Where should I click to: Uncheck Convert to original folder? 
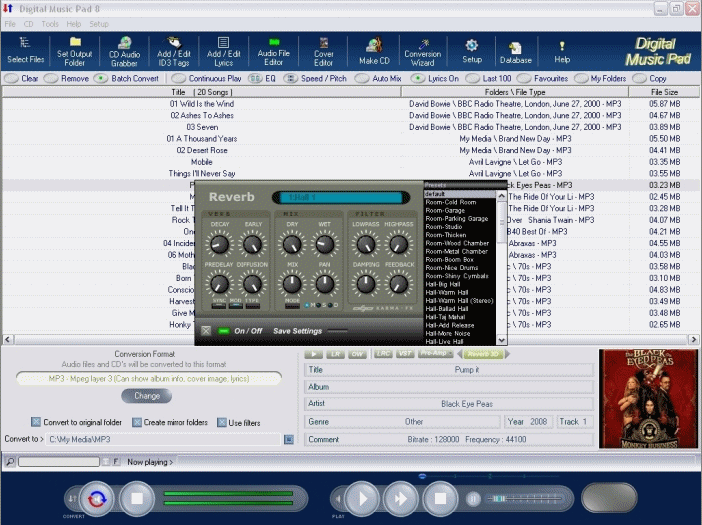click(x=36, y=422)
